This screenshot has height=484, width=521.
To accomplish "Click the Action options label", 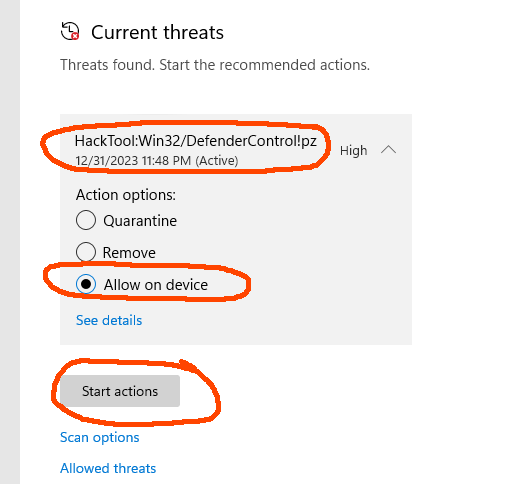I will click(126, 195).
